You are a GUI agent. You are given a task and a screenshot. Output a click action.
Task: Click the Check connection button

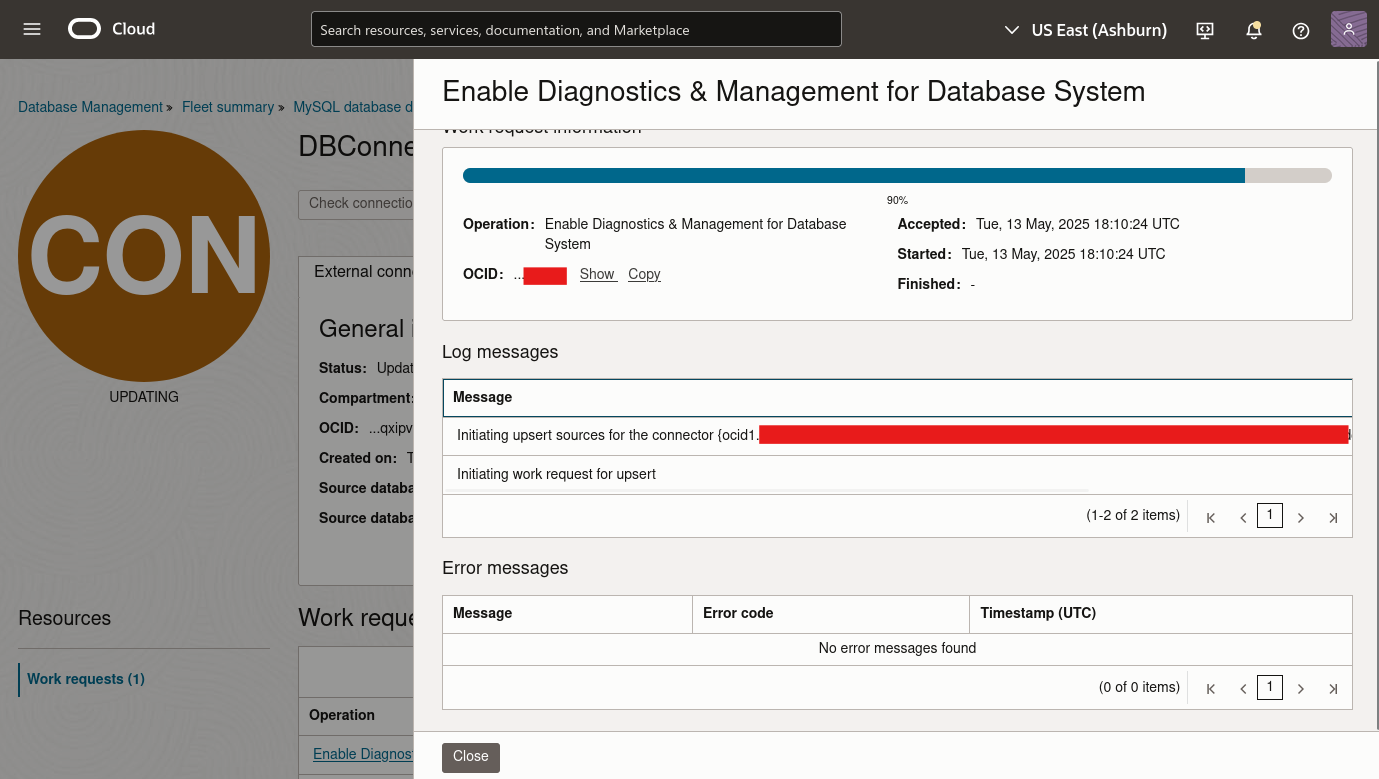point(360,204)
